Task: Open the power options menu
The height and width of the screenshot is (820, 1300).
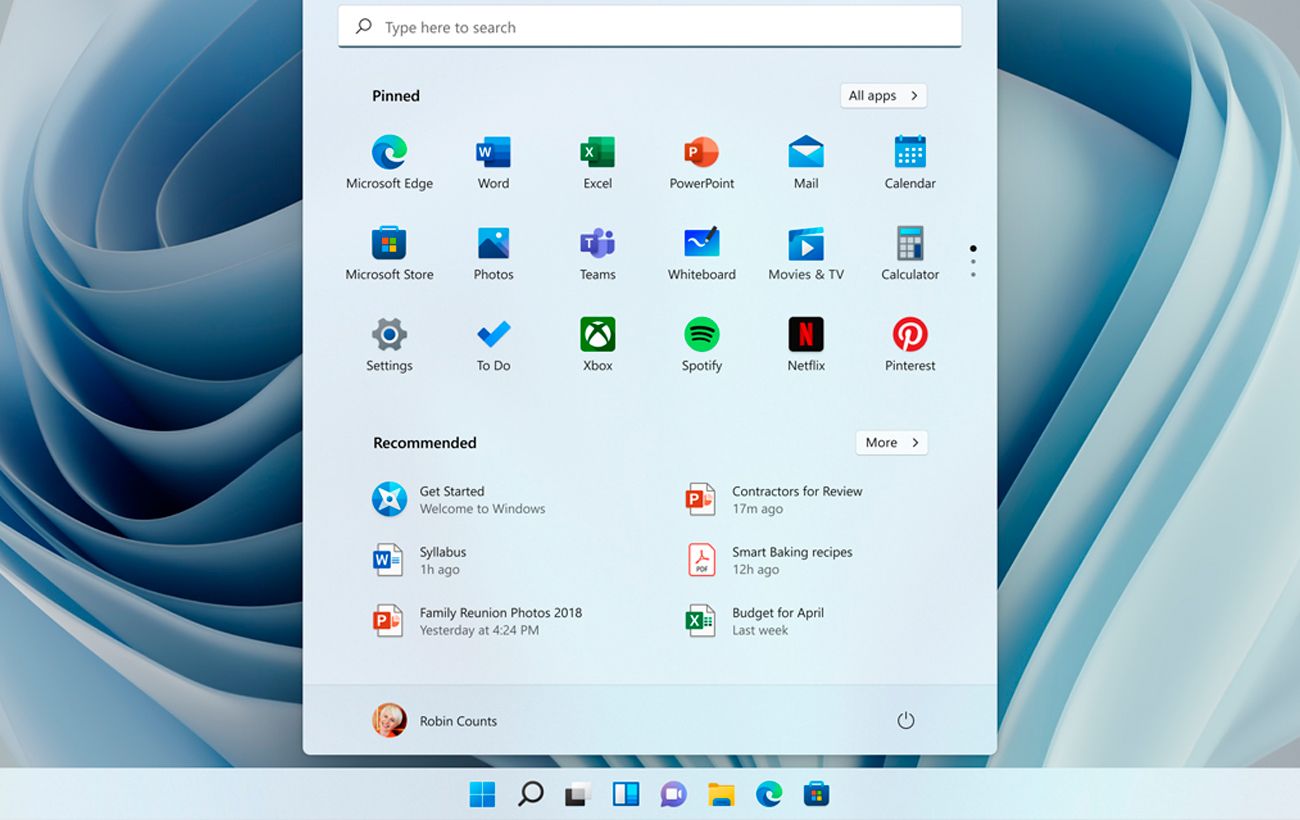Action: [905, 721]
